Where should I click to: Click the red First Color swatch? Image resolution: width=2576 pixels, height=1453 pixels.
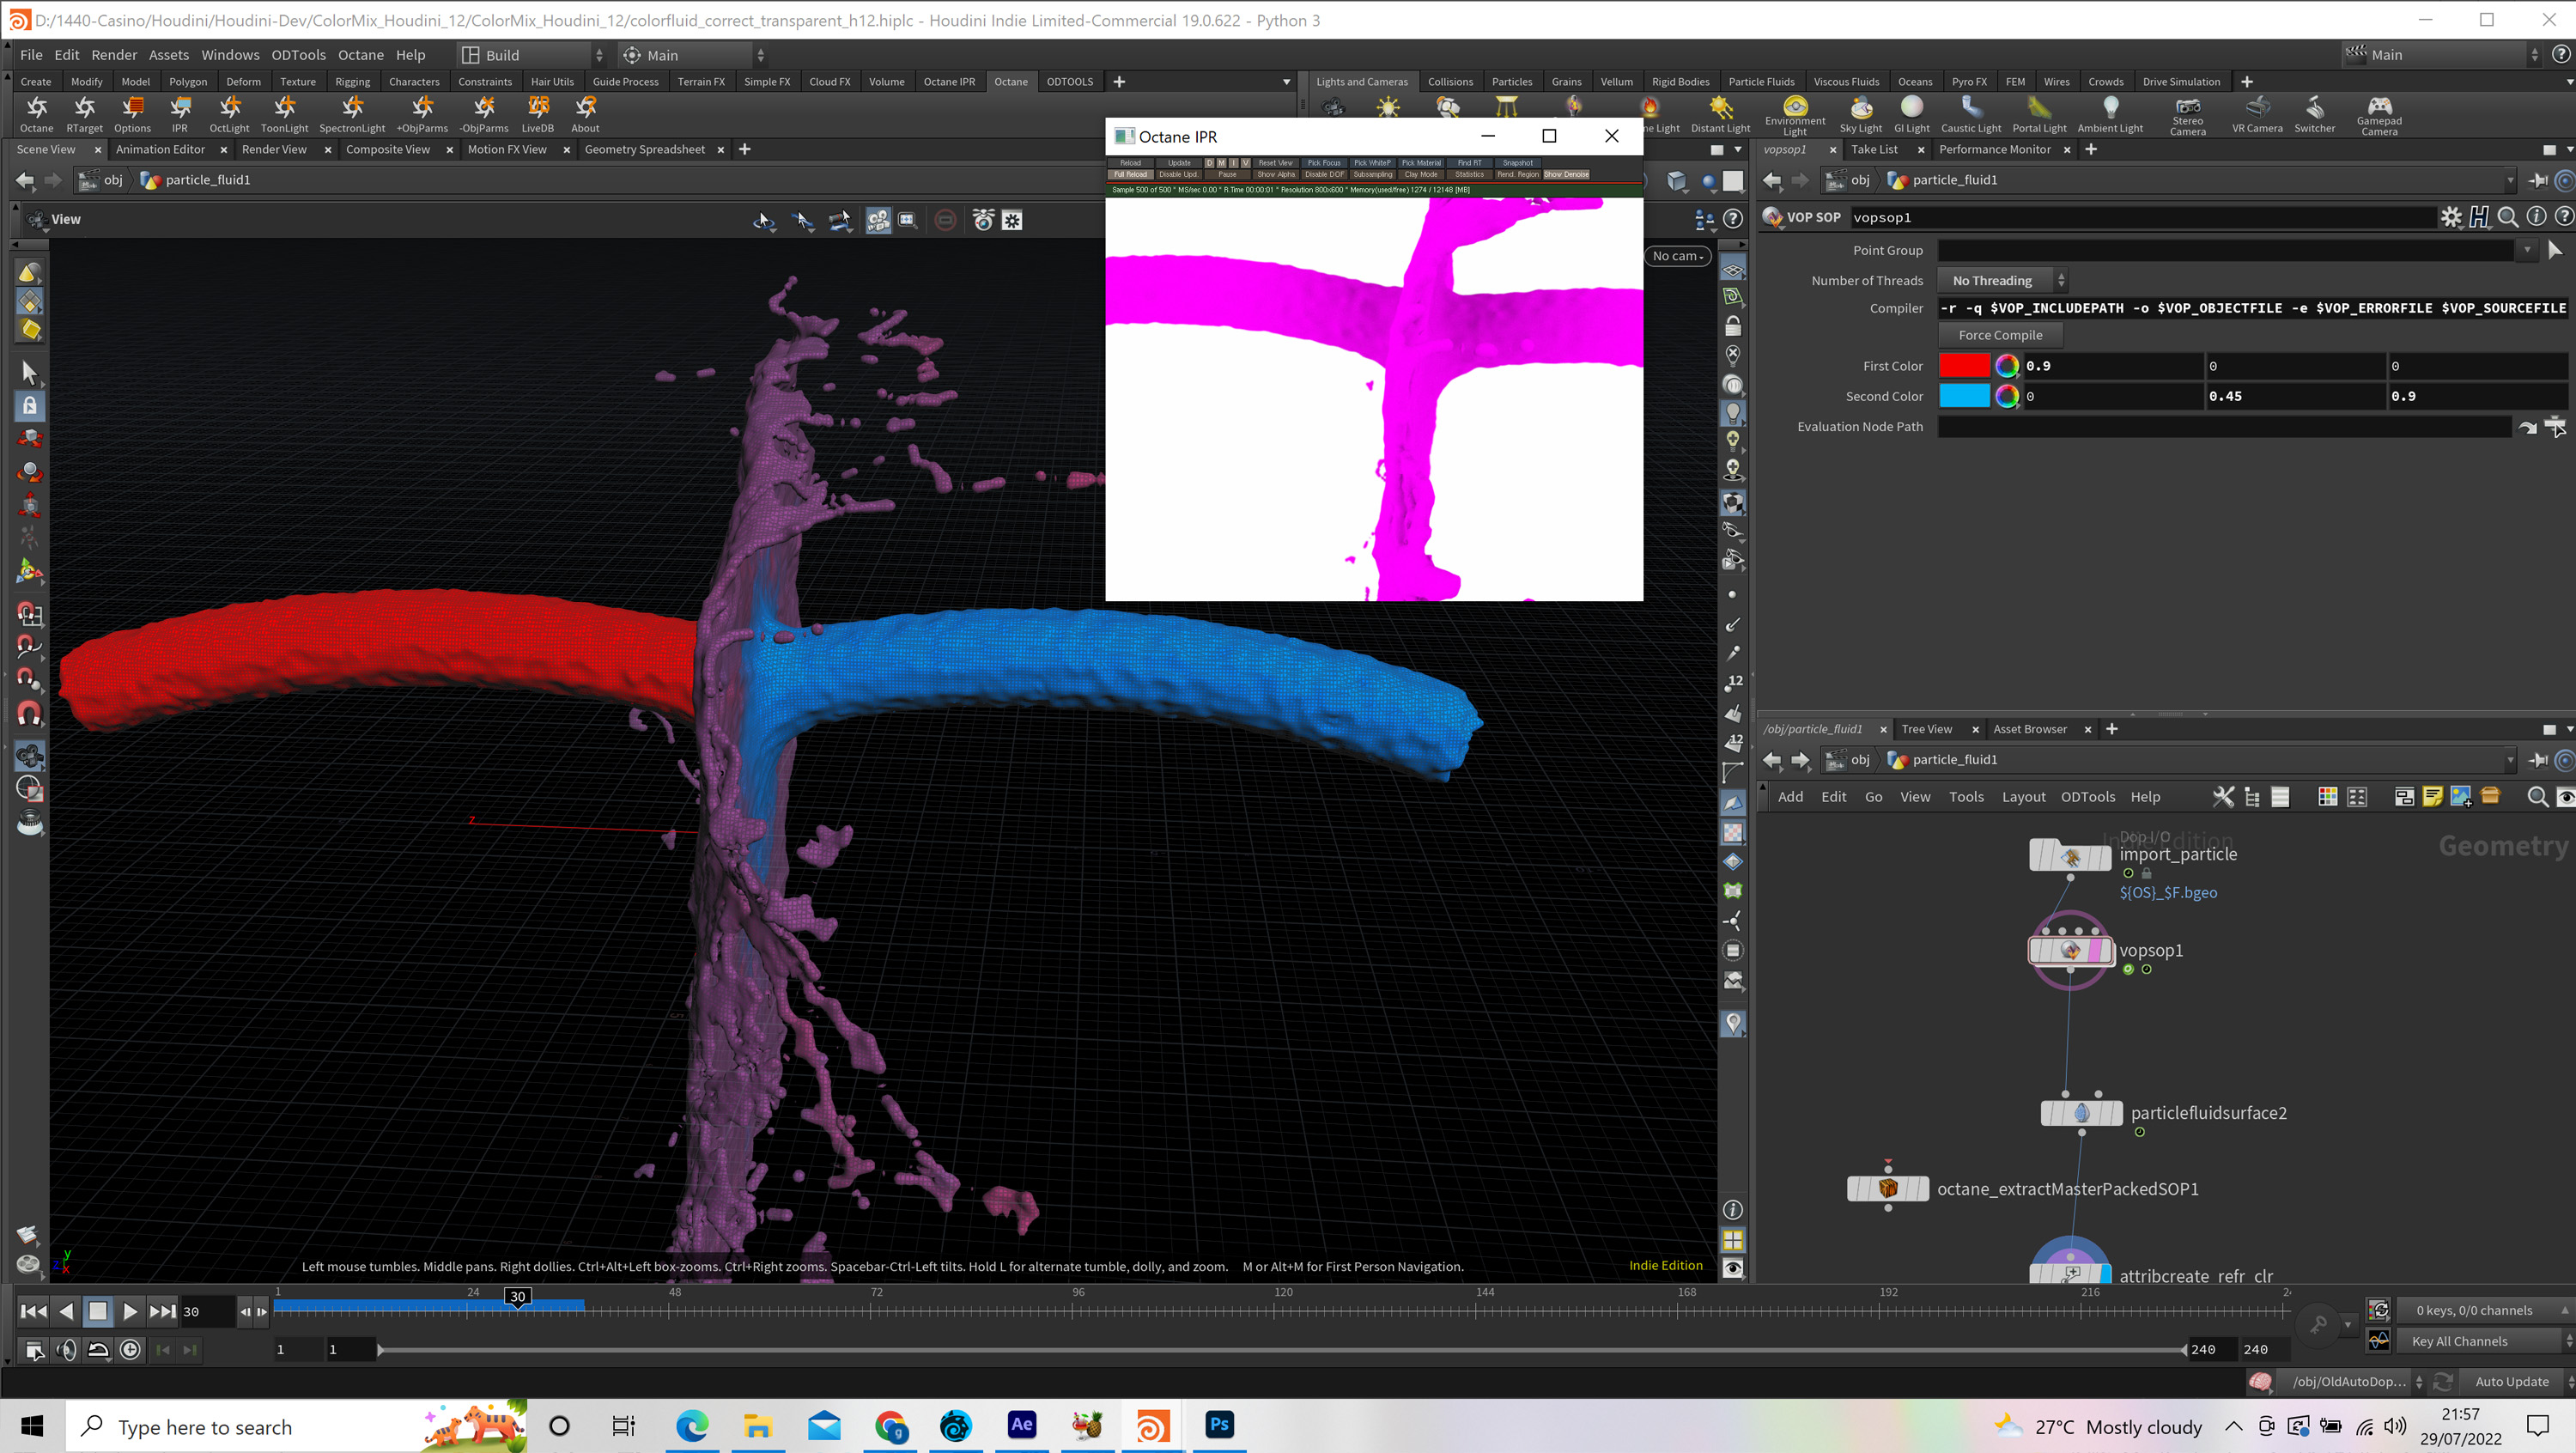click(1963, 366)
